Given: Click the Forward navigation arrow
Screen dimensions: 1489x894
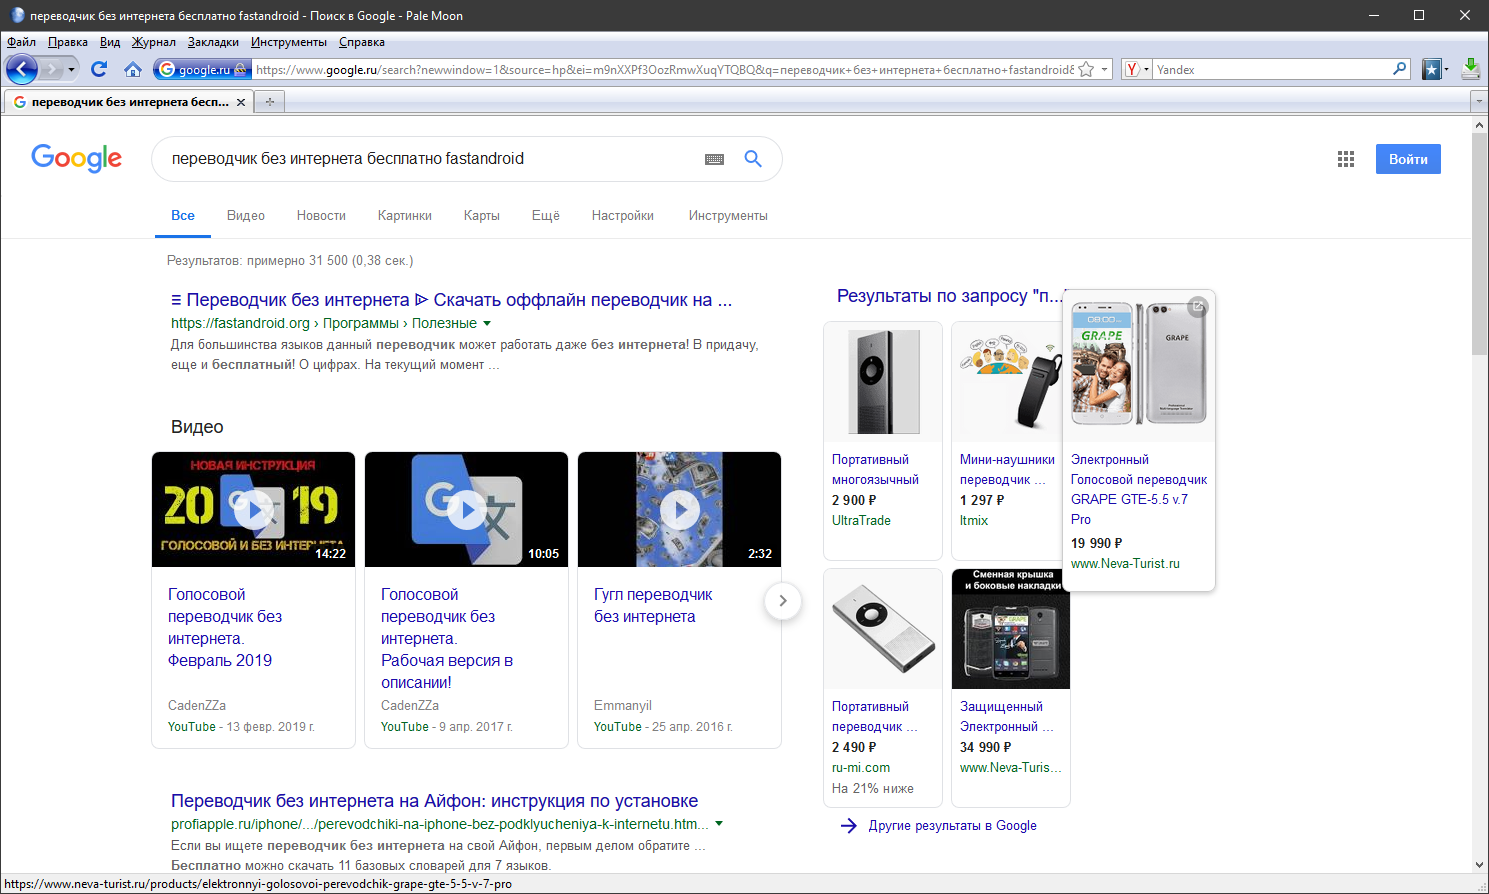Looking at the screenshot, I should coord(52,69).
